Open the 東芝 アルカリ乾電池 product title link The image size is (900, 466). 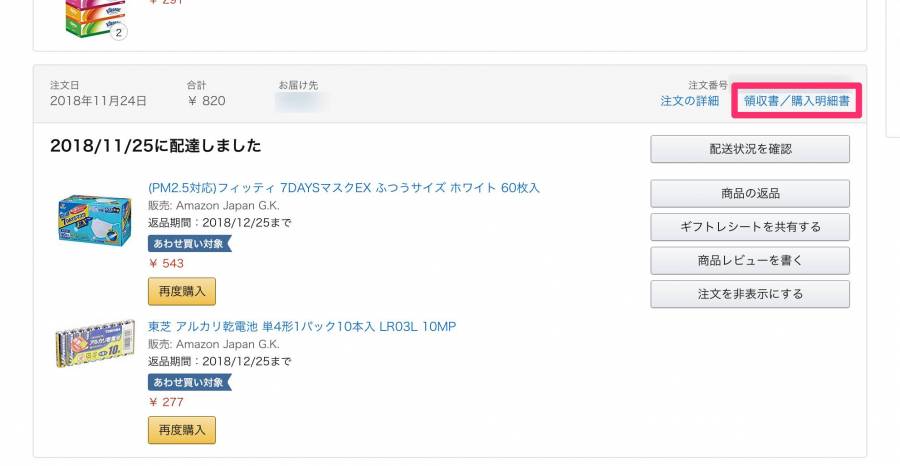(x=302, y=327)
